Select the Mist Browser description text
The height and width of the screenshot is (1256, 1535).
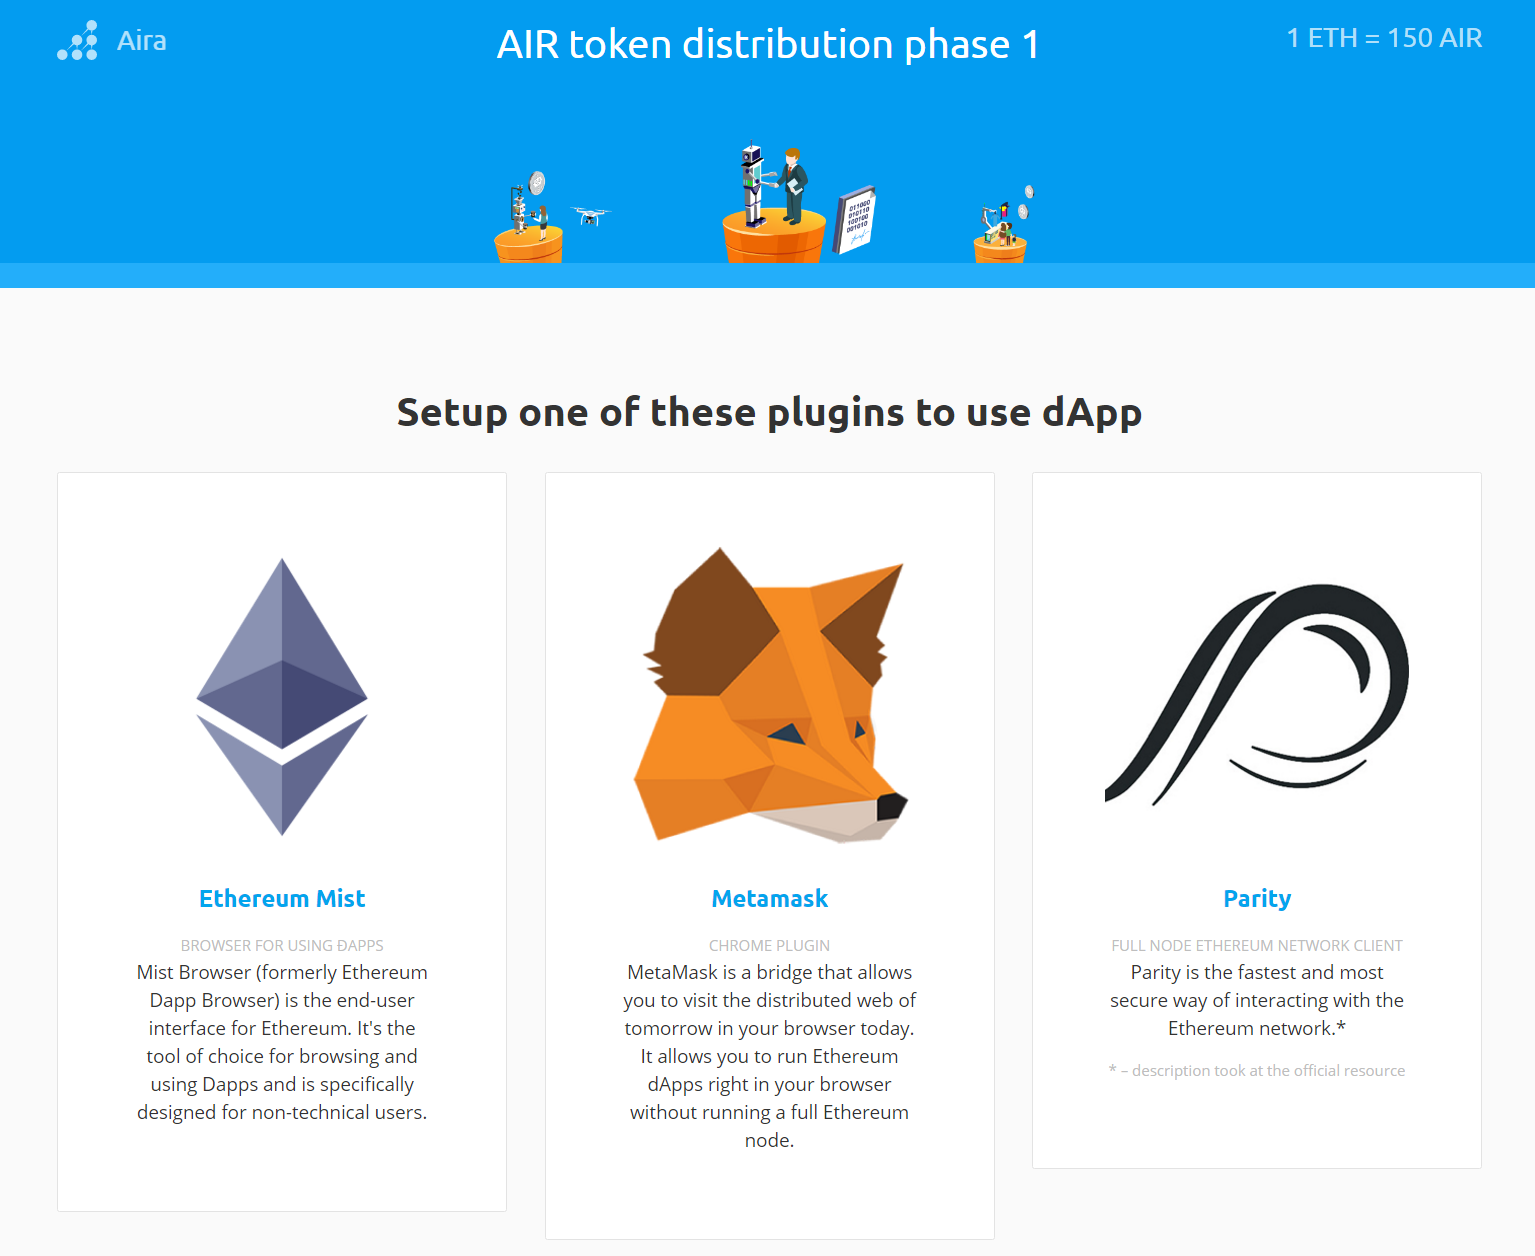(282, 1042)
